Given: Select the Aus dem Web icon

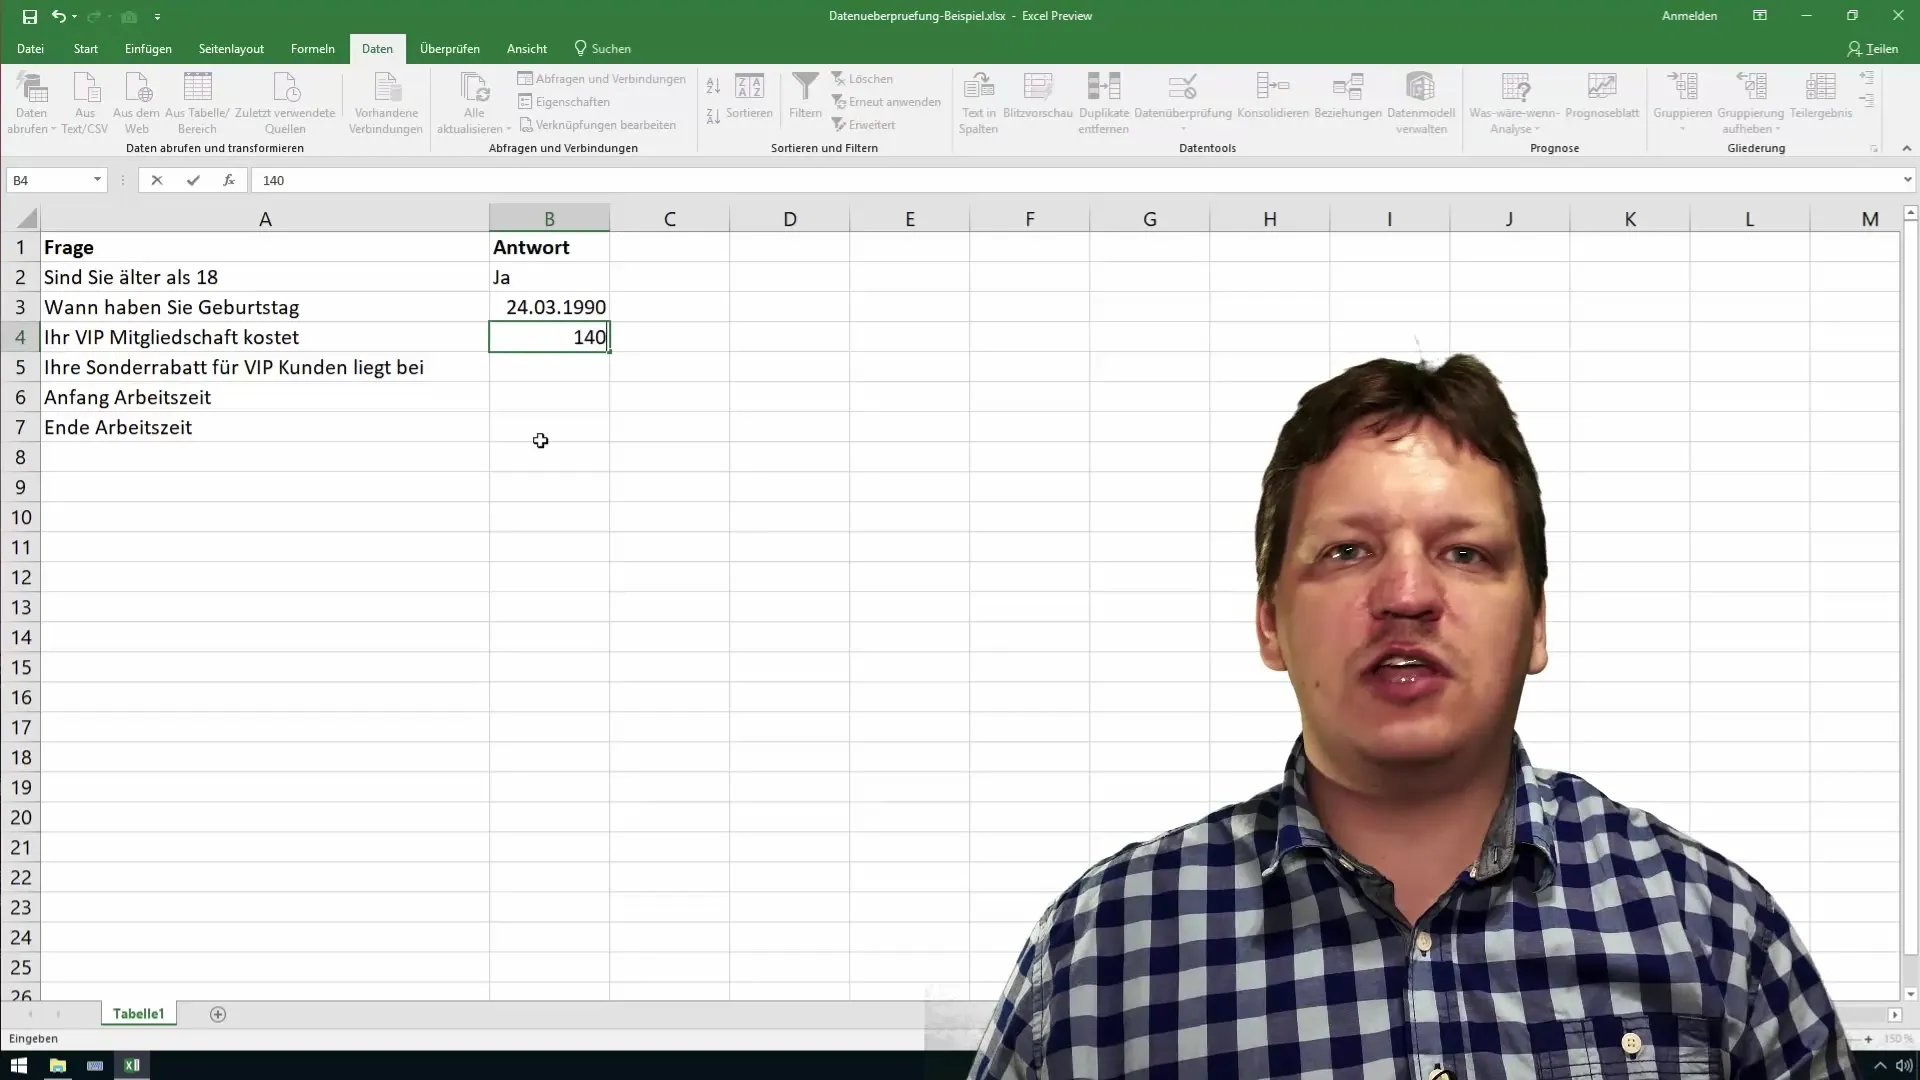Looking at the screenshot, I should [x=137, y=102].
